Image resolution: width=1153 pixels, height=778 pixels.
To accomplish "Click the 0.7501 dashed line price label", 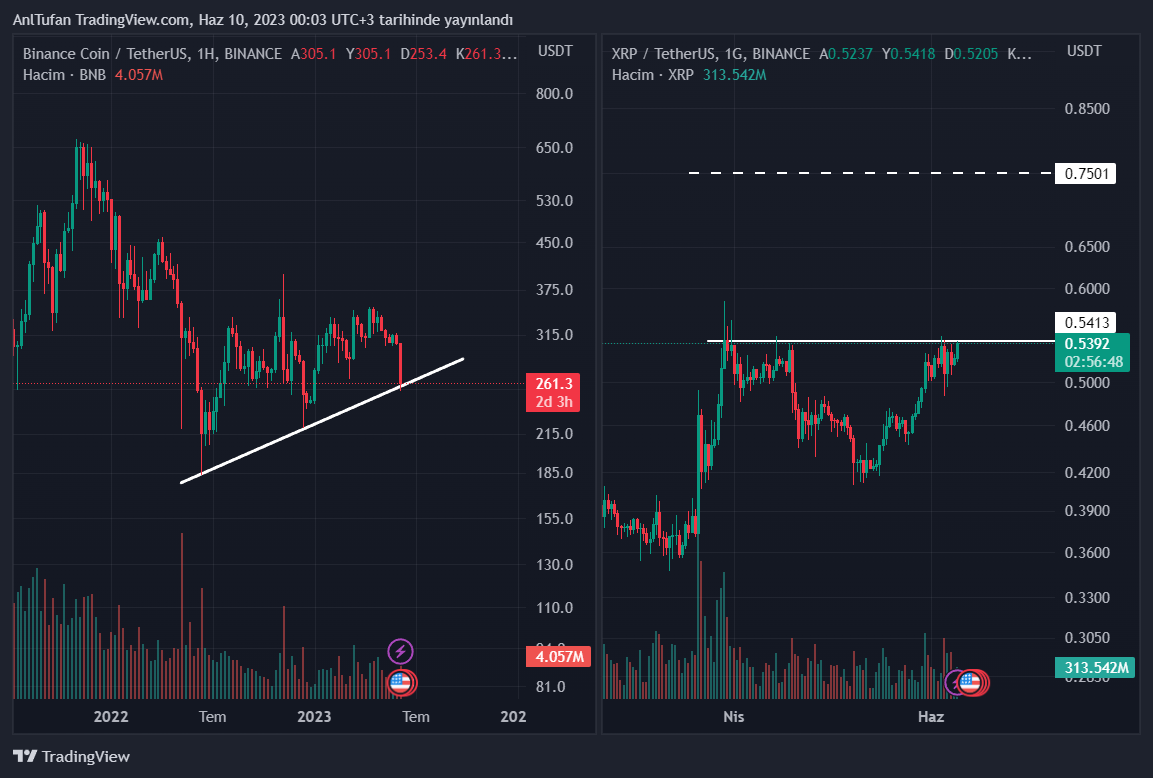I will pyautogui.click(x=1086, y=174).
